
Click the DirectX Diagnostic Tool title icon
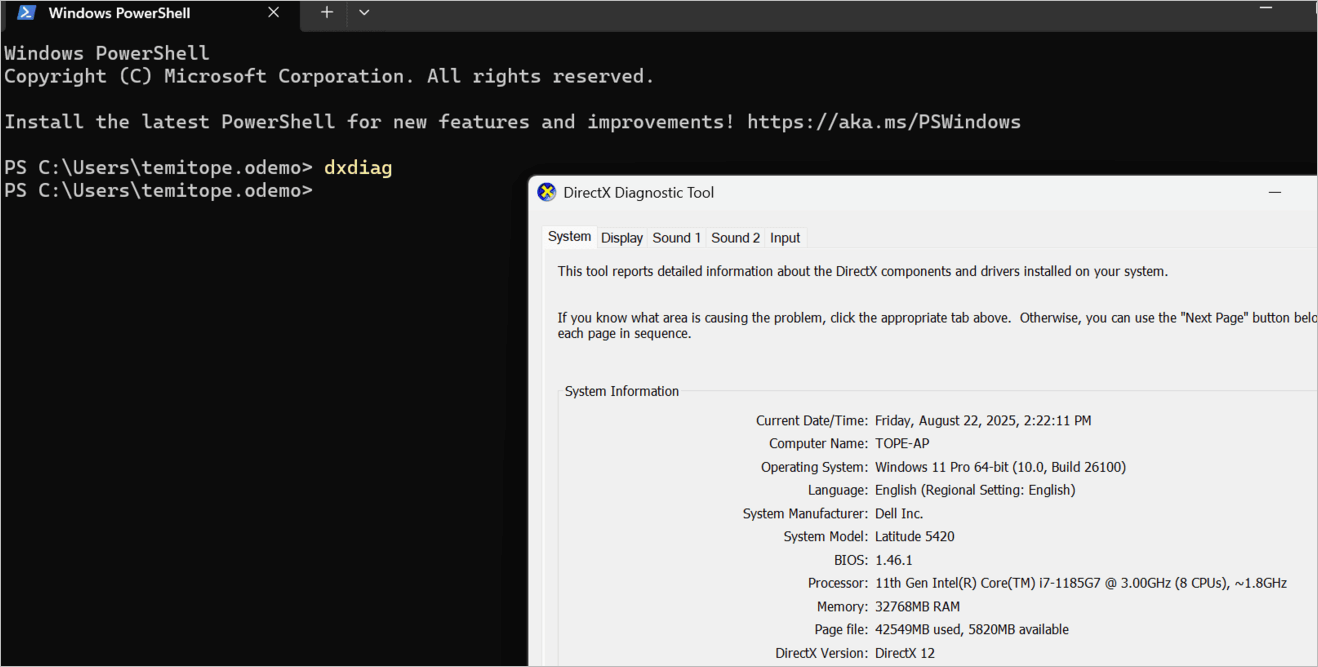pyautogui.click(x=547, y=193)
